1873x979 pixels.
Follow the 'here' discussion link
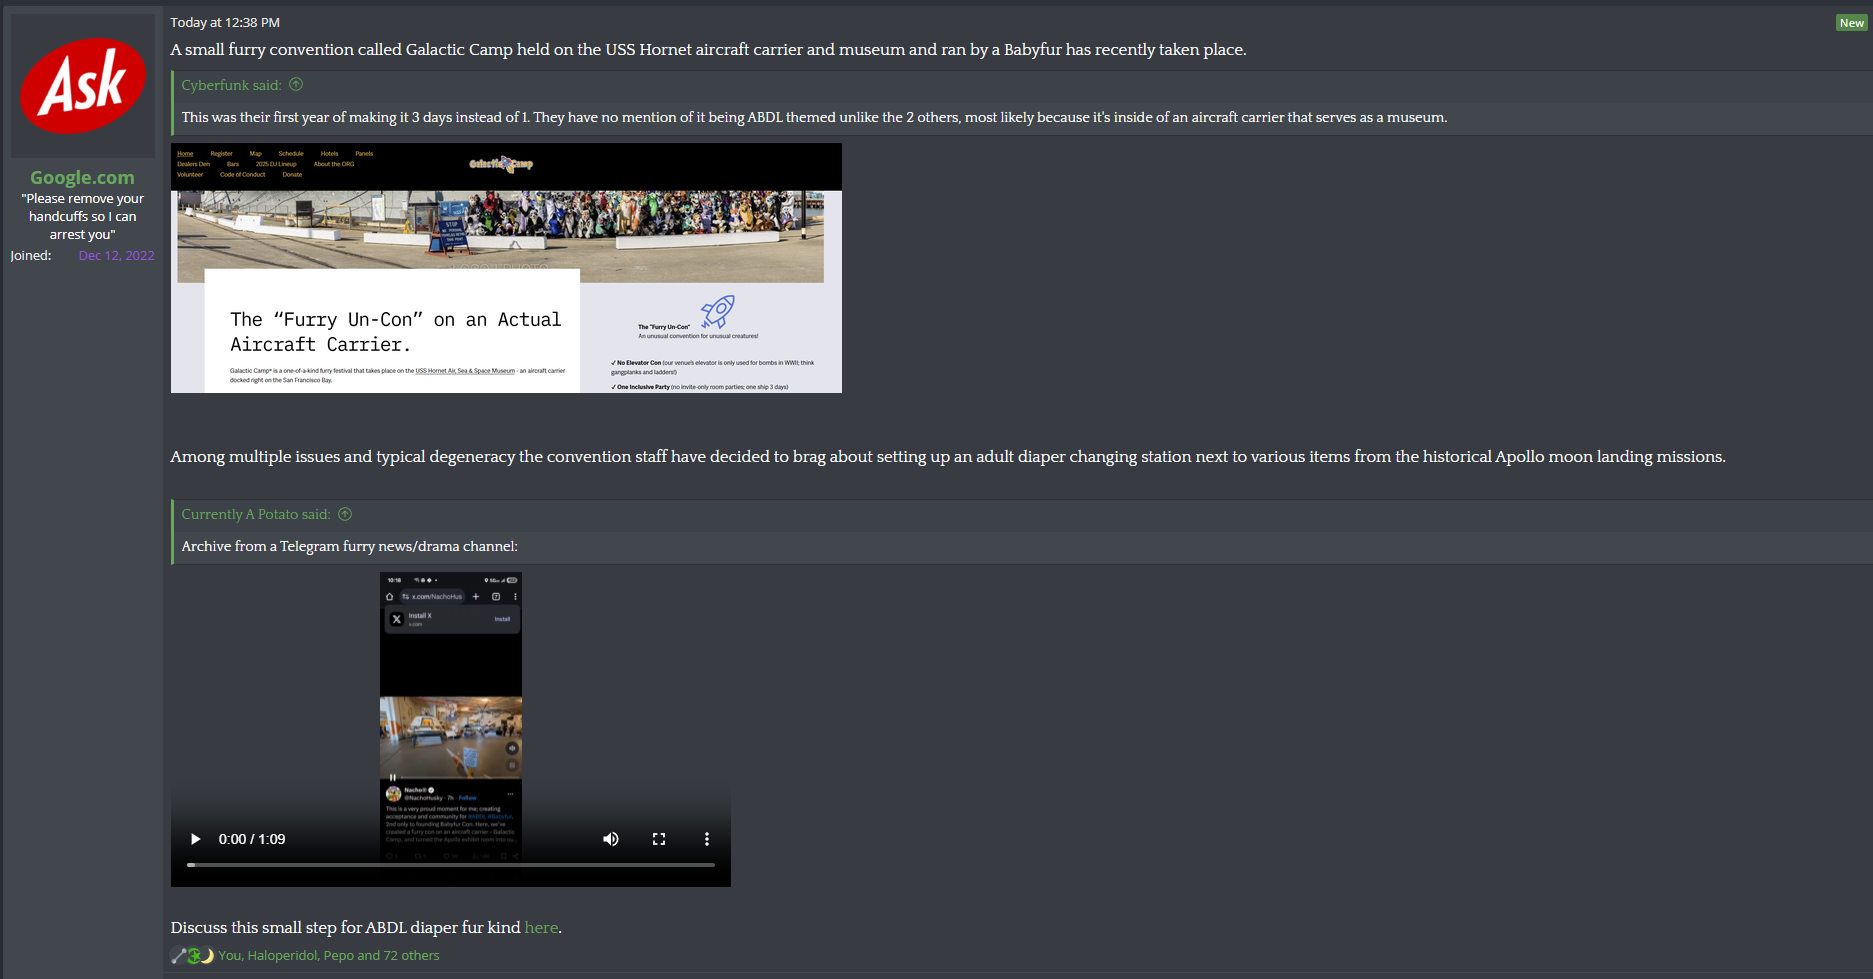pos(541,928)
